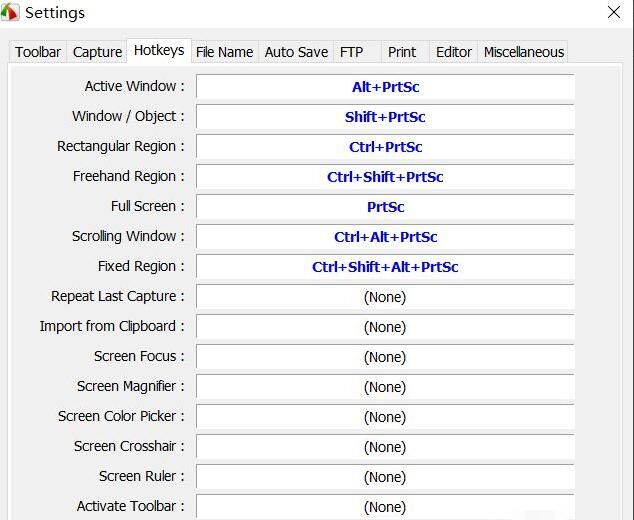
Task: Click the Fixed Region hotkey field
Action: coord(385,267)
